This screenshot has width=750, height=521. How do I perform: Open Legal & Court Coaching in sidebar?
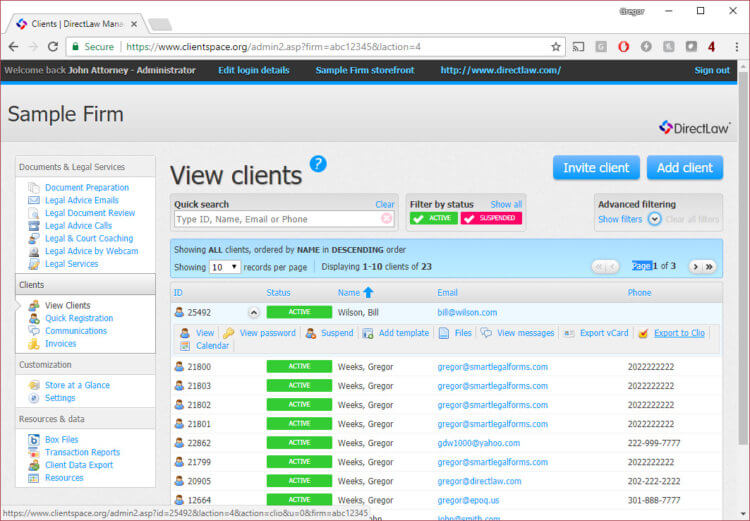pyautogui.click(x=89, y=238)
